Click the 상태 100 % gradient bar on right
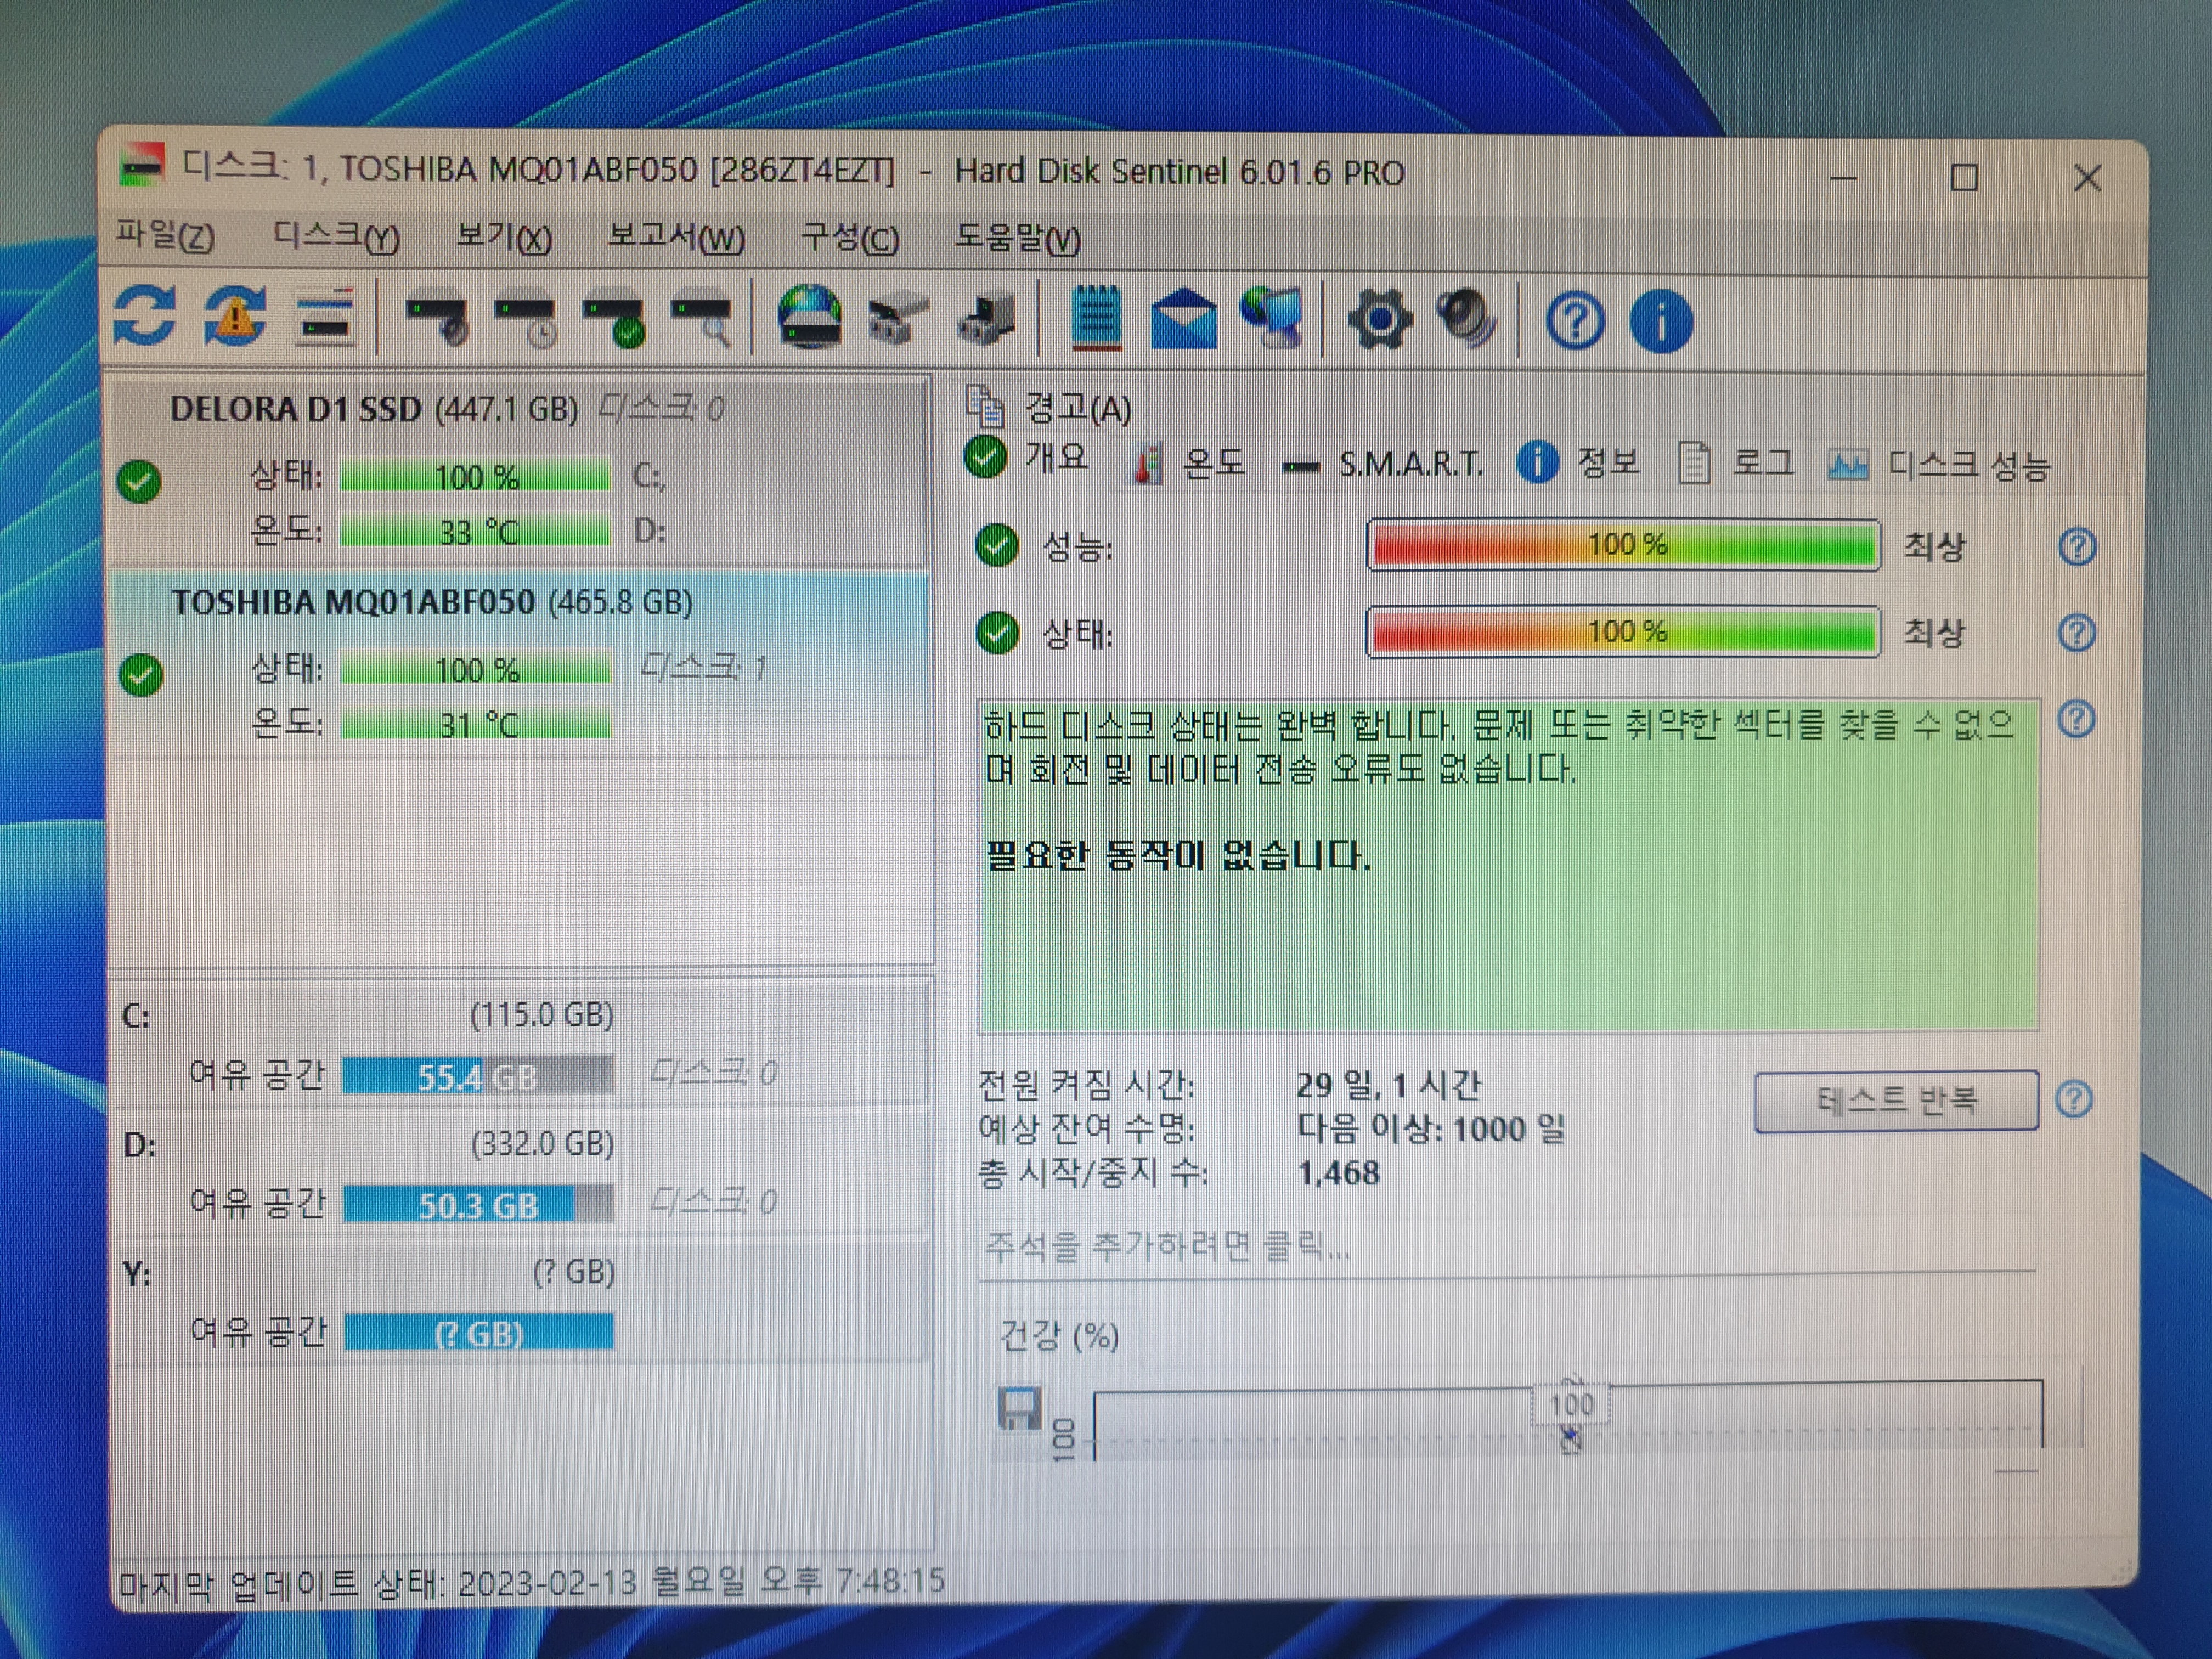Screen dimensions: 2212x1659 point(1624,632)
